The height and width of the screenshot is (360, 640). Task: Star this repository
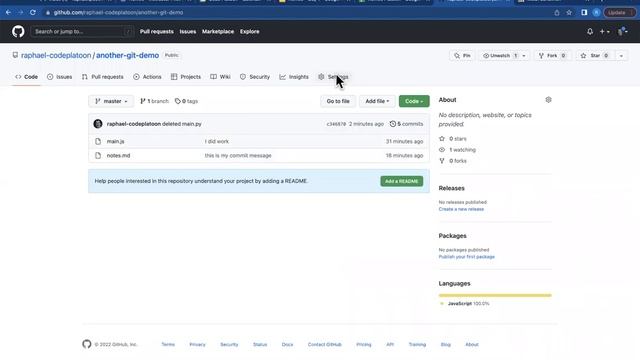pos(594,56)
